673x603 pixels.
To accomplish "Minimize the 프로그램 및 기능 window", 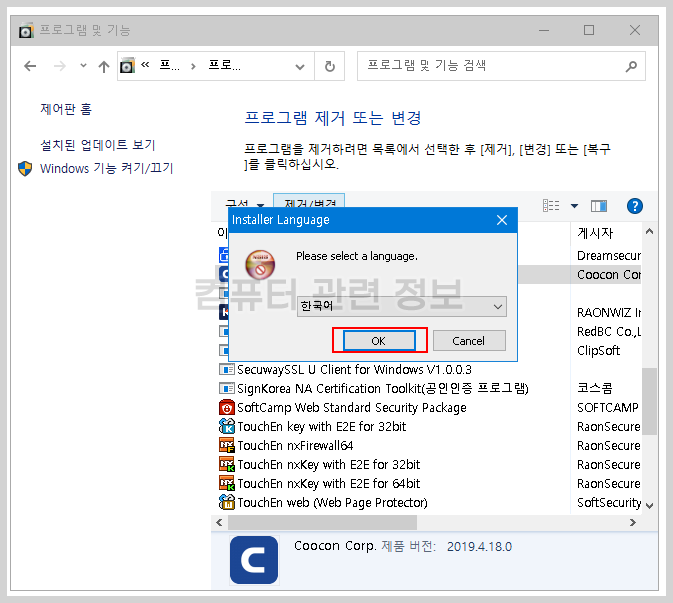I will point(544,30).
